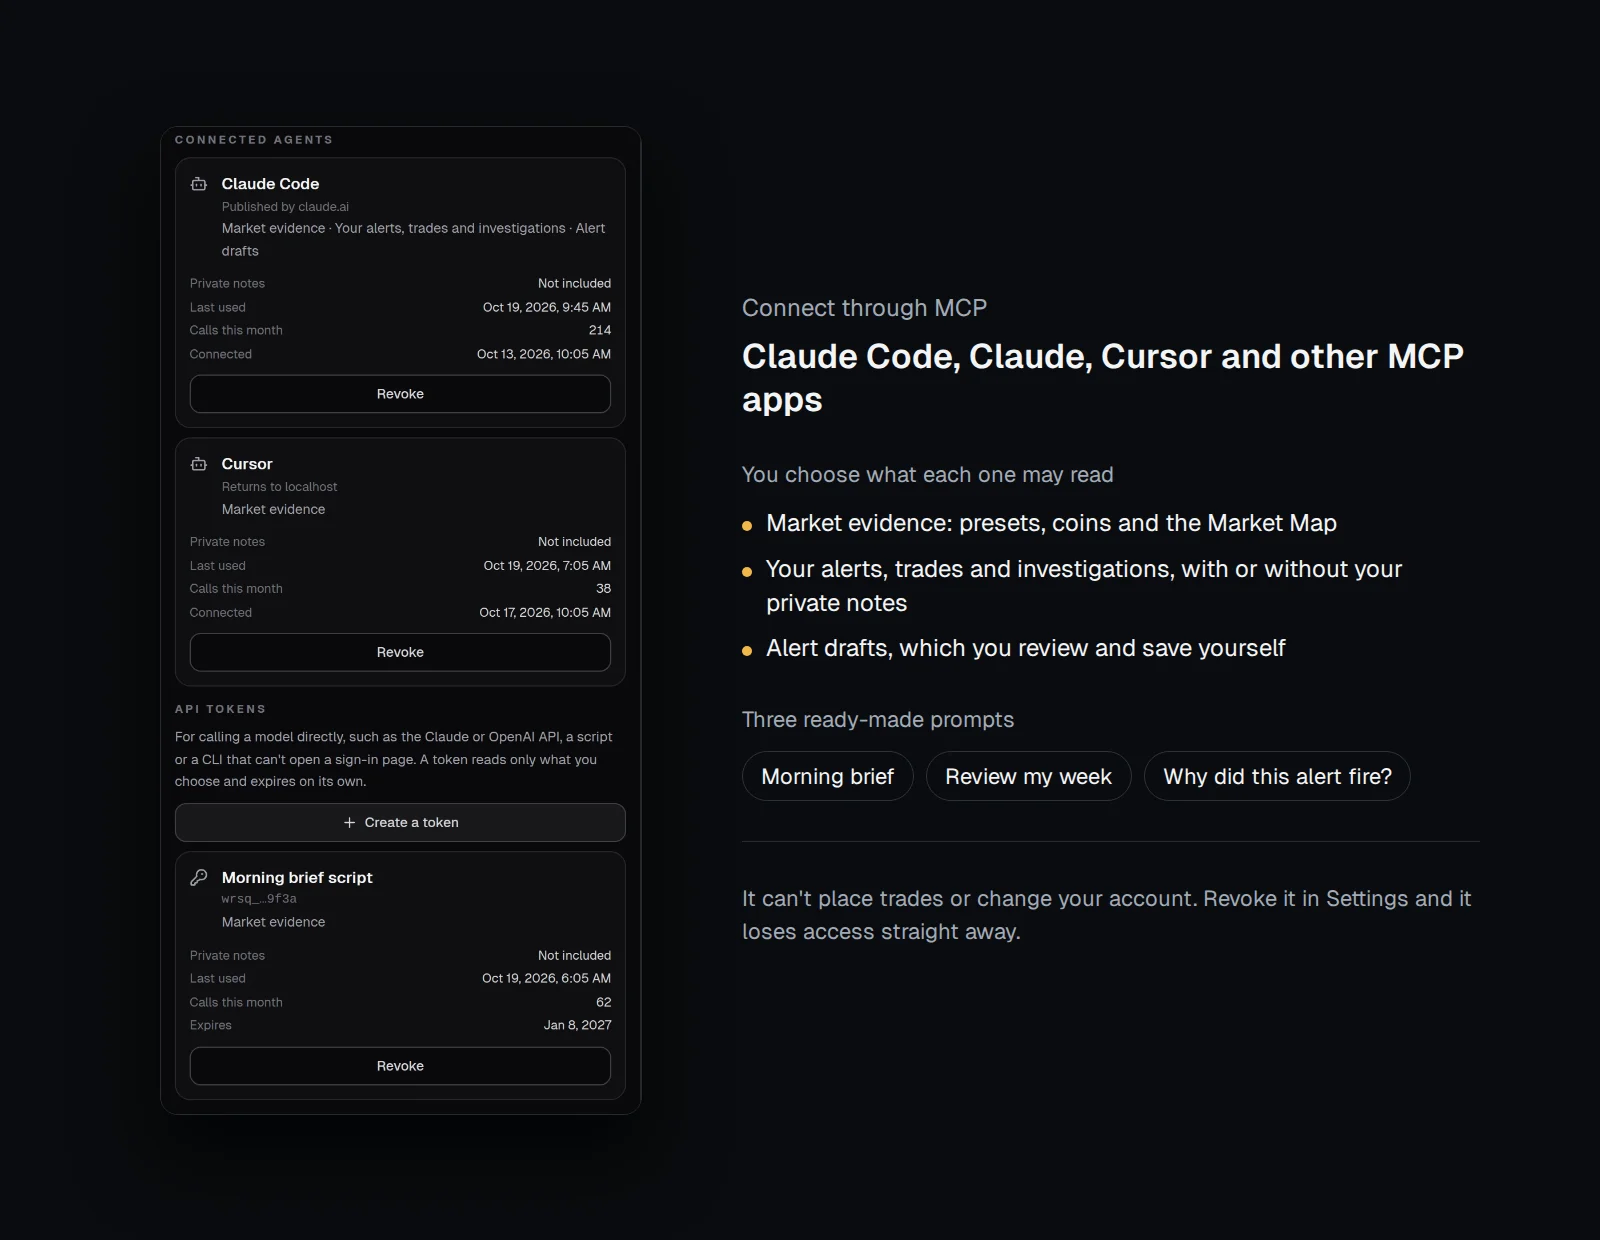Click the API TOKENS section header
1600x1240 pixels.
[221, 709]
